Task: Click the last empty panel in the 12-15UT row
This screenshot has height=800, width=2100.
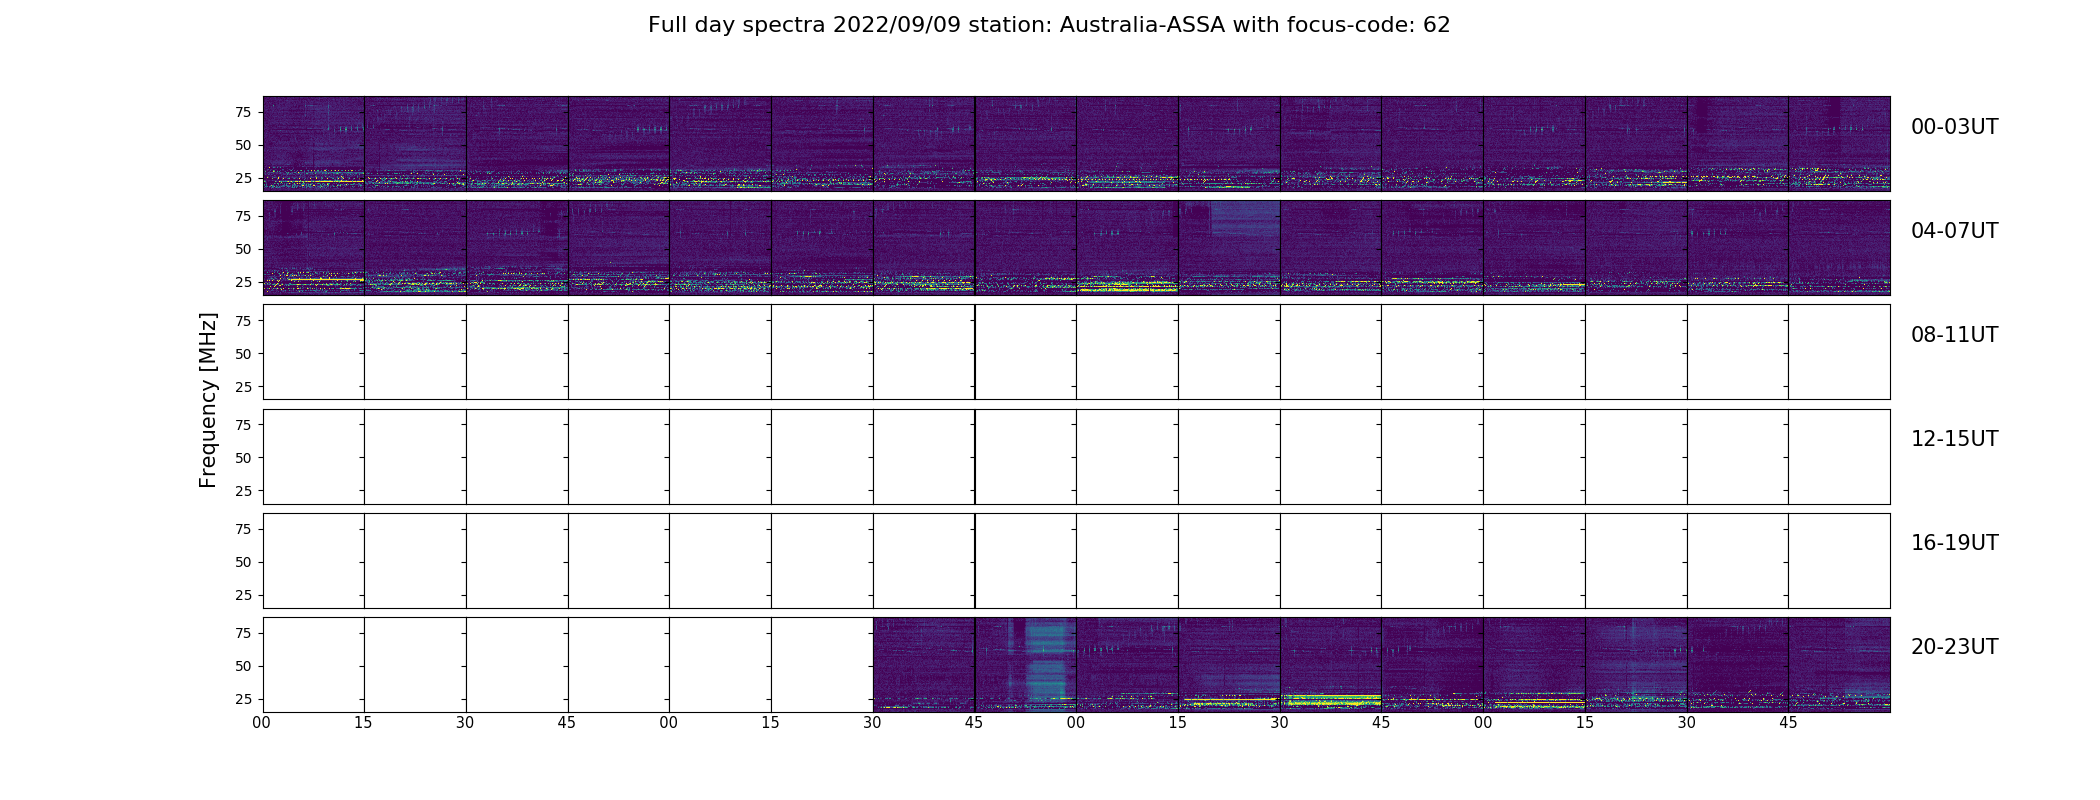Action: [x=1839, y=456]
